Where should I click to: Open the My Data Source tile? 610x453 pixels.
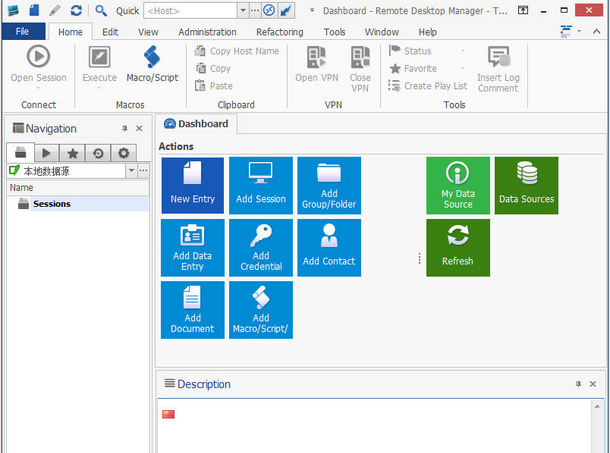pyautogui.click(x=458, y=185)
